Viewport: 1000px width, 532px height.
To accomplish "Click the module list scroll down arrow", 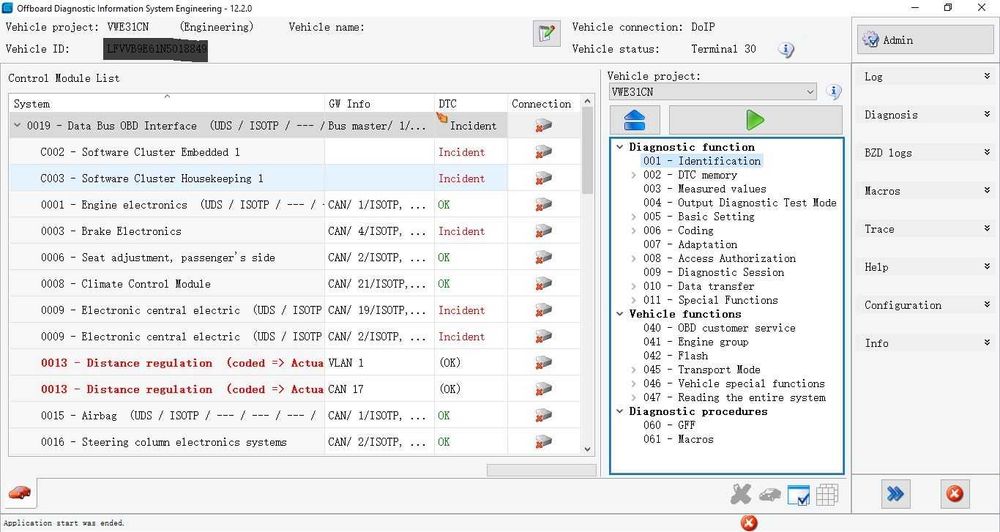I will (587, 449).
